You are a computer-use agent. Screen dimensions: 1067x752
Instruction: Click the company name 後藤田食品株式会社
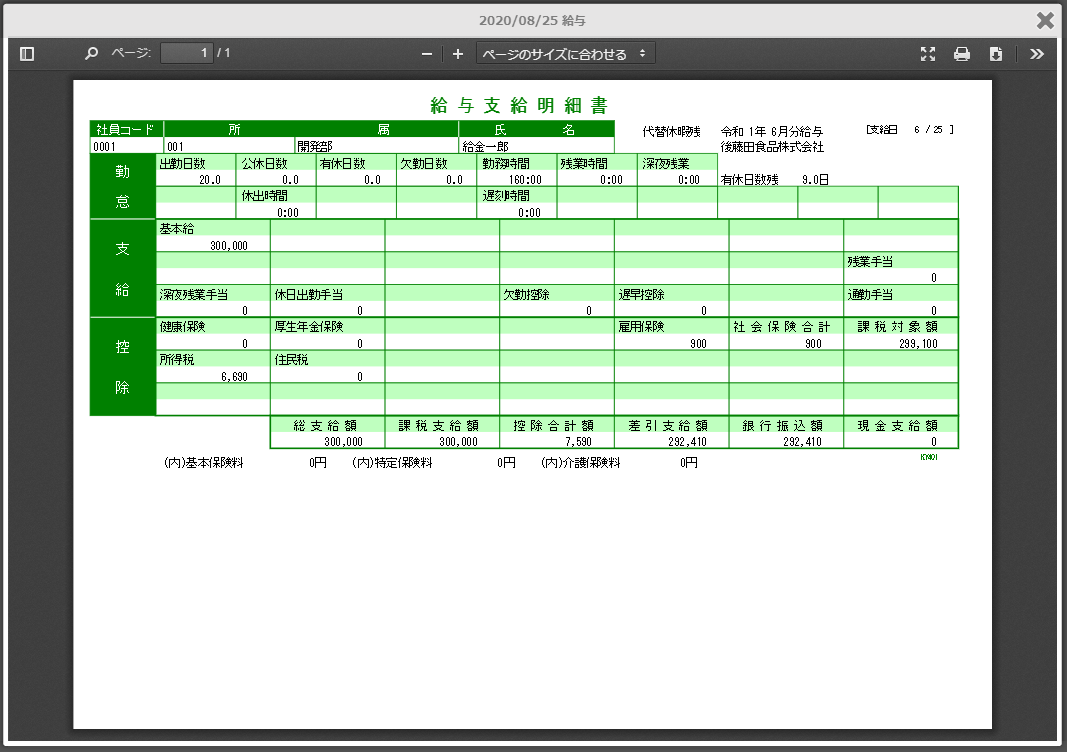[x=772, y=147]
